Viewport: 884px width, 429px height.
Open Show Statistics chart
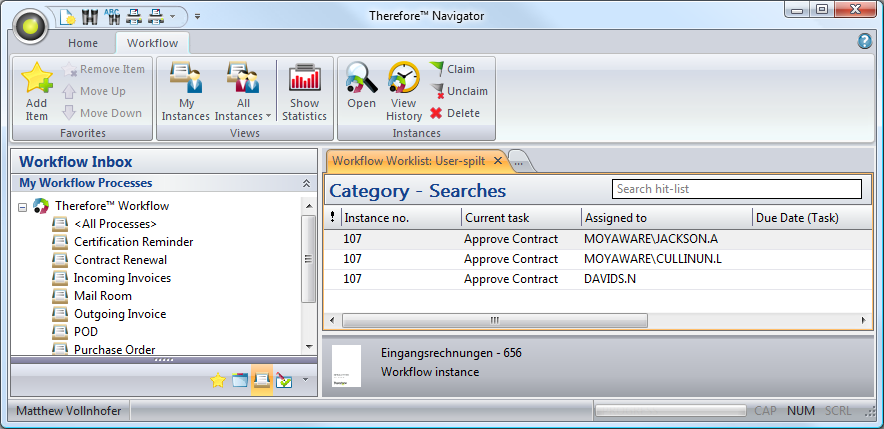pyautogui.click(x=304, y=92)
